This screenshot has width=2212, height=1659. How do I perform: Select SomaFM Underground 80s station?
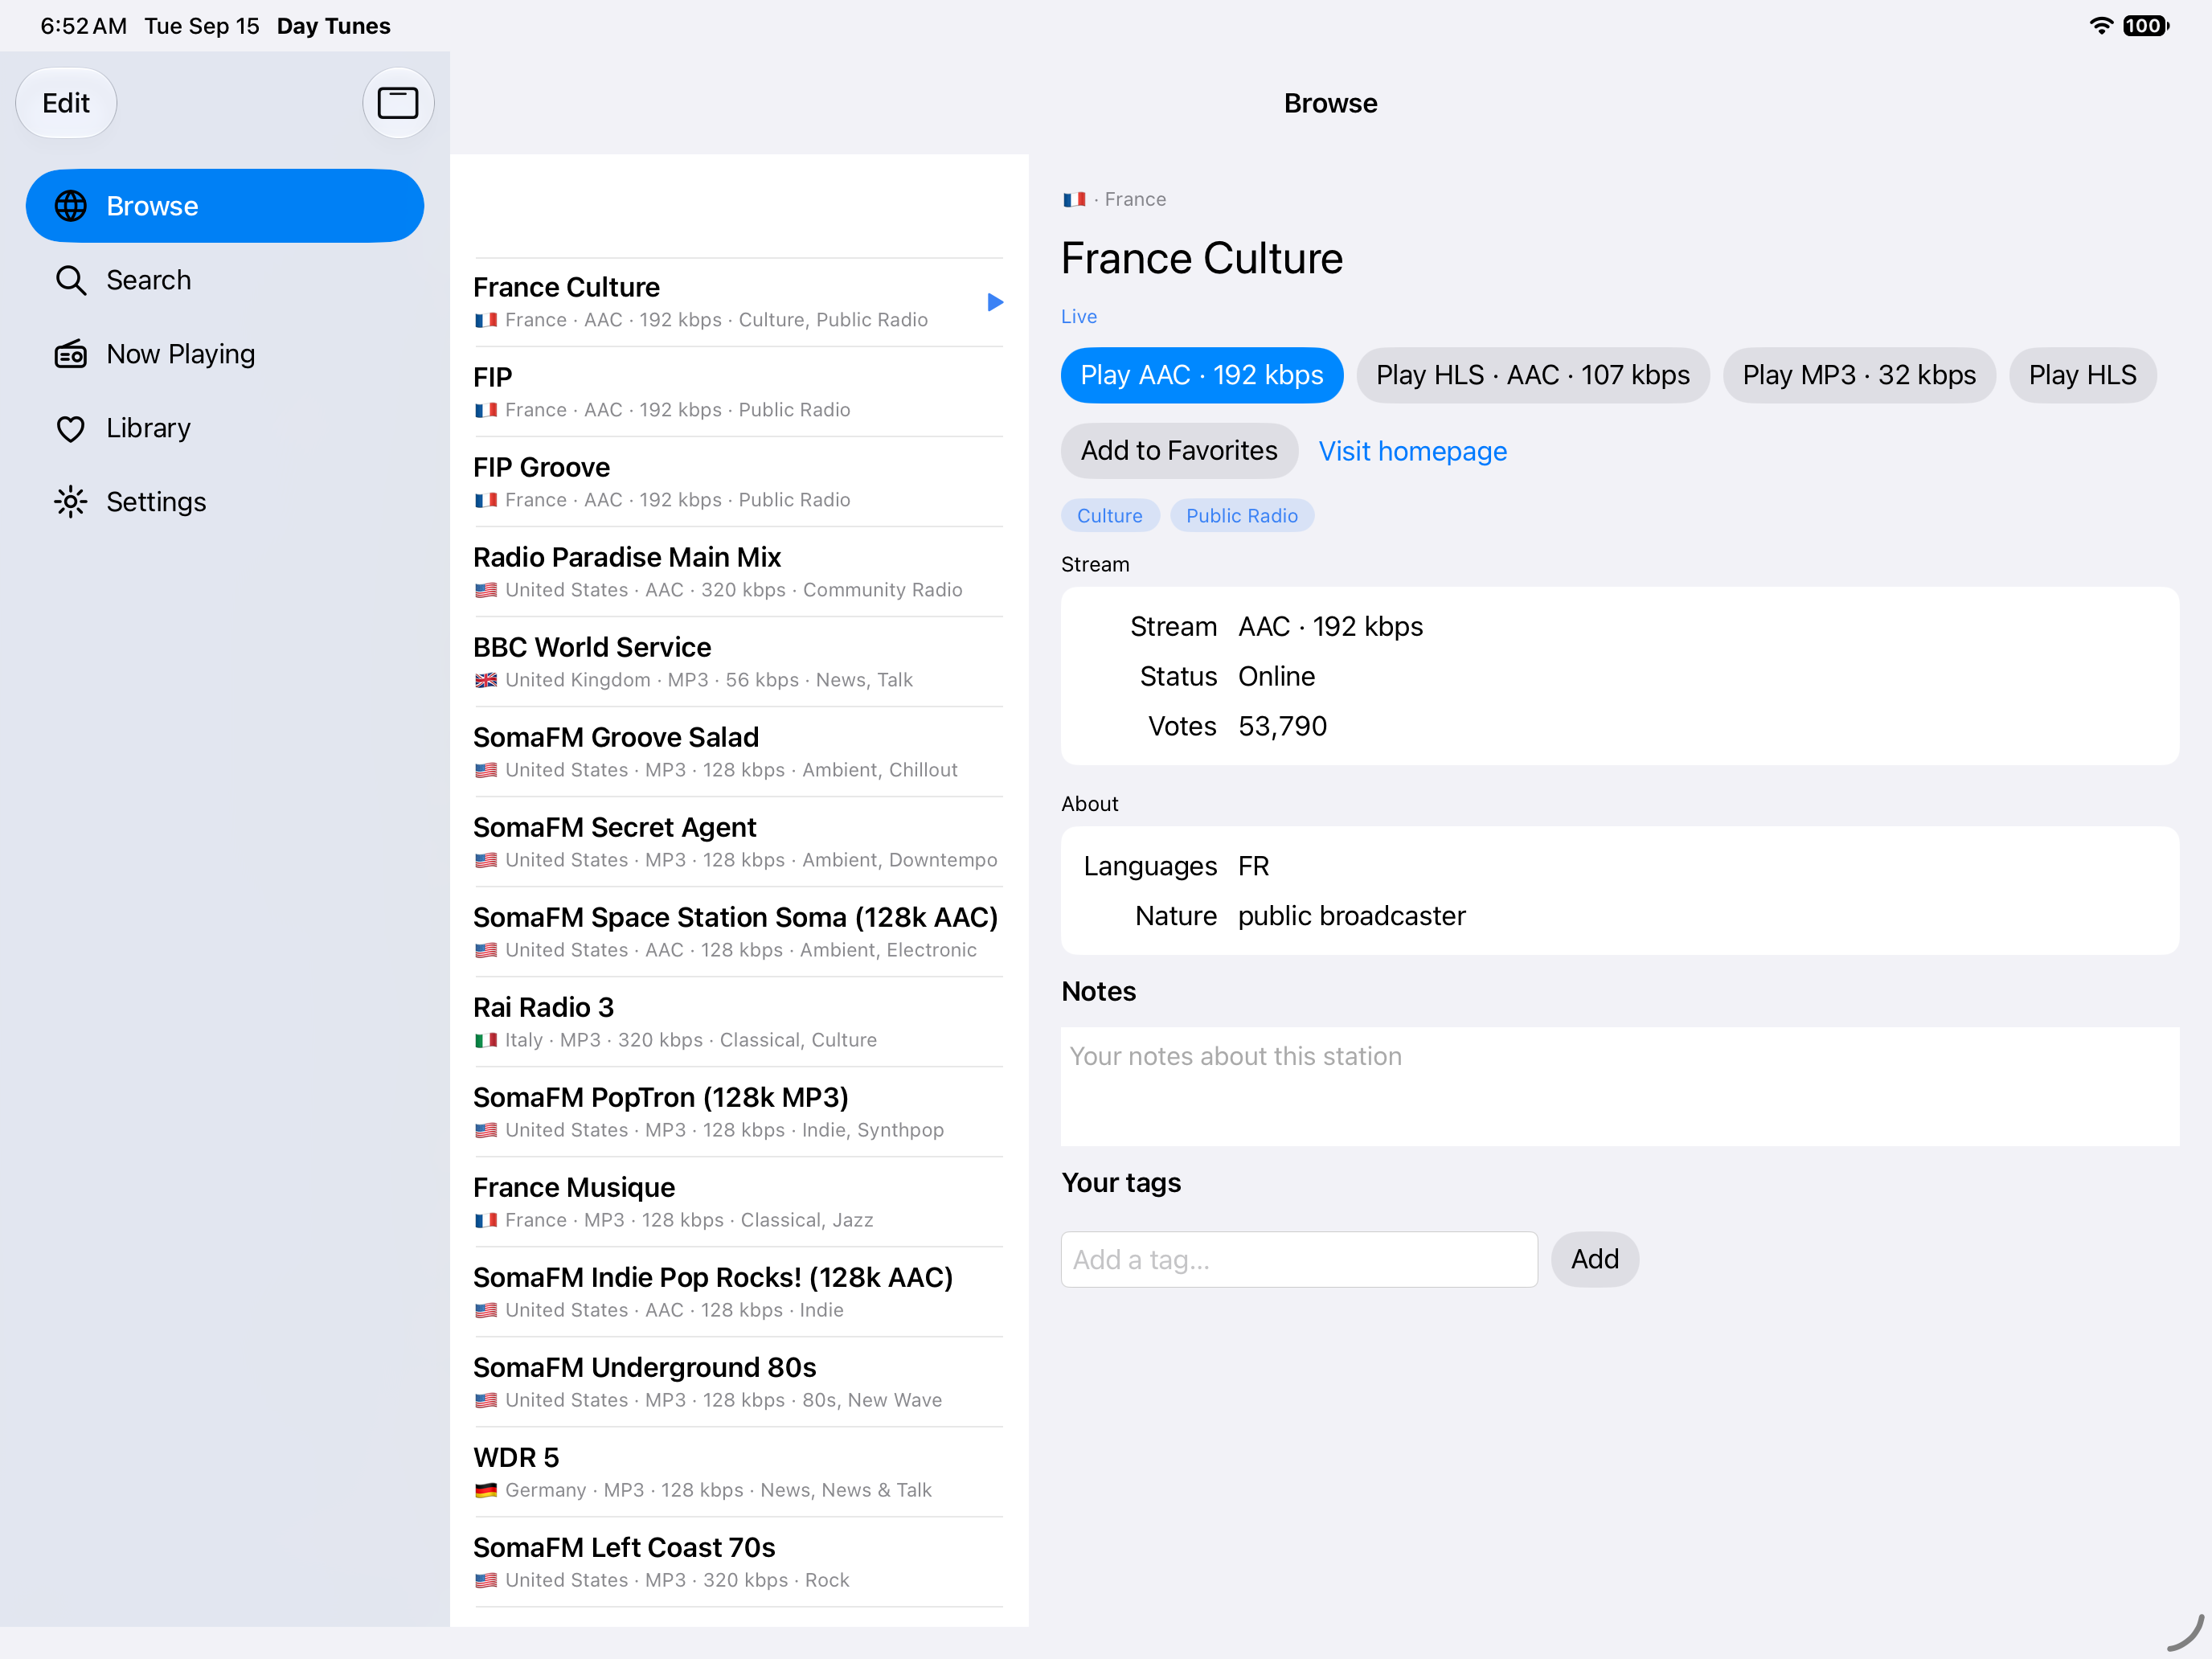(x=738, y=1382)
